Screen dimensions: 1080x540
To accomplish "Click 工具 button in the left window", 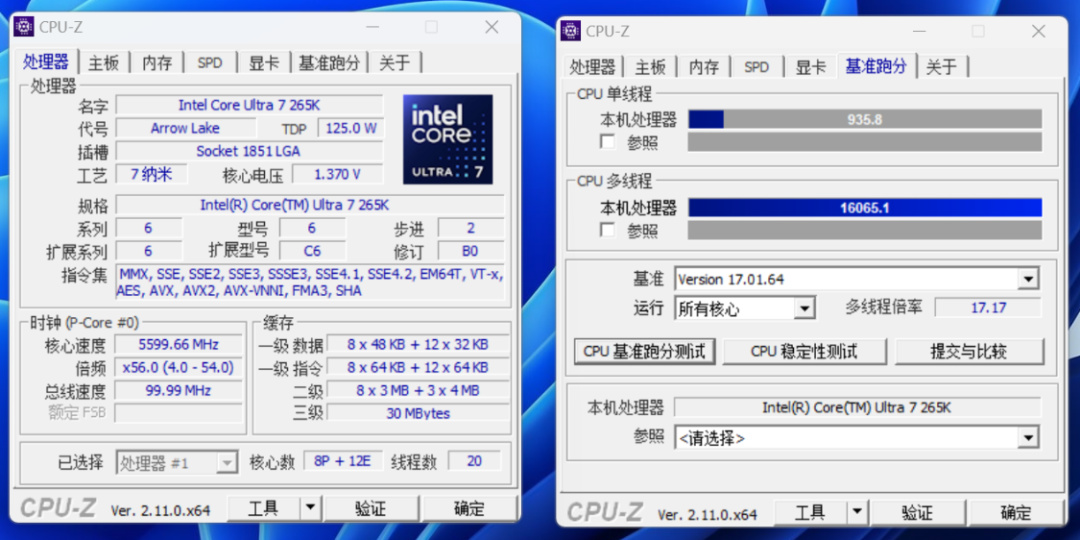I will (x=264, y=509).
